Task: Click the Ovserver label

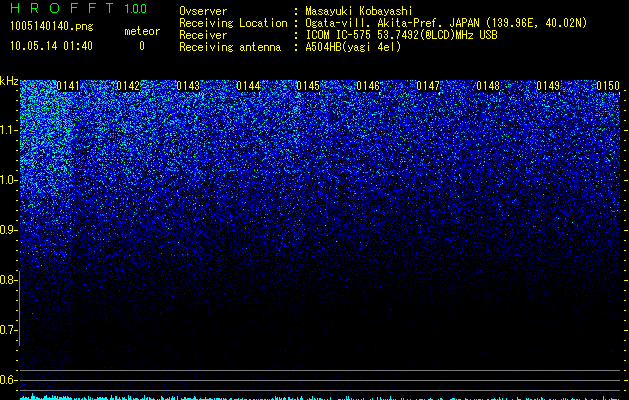Action: (x=203, y=11)
